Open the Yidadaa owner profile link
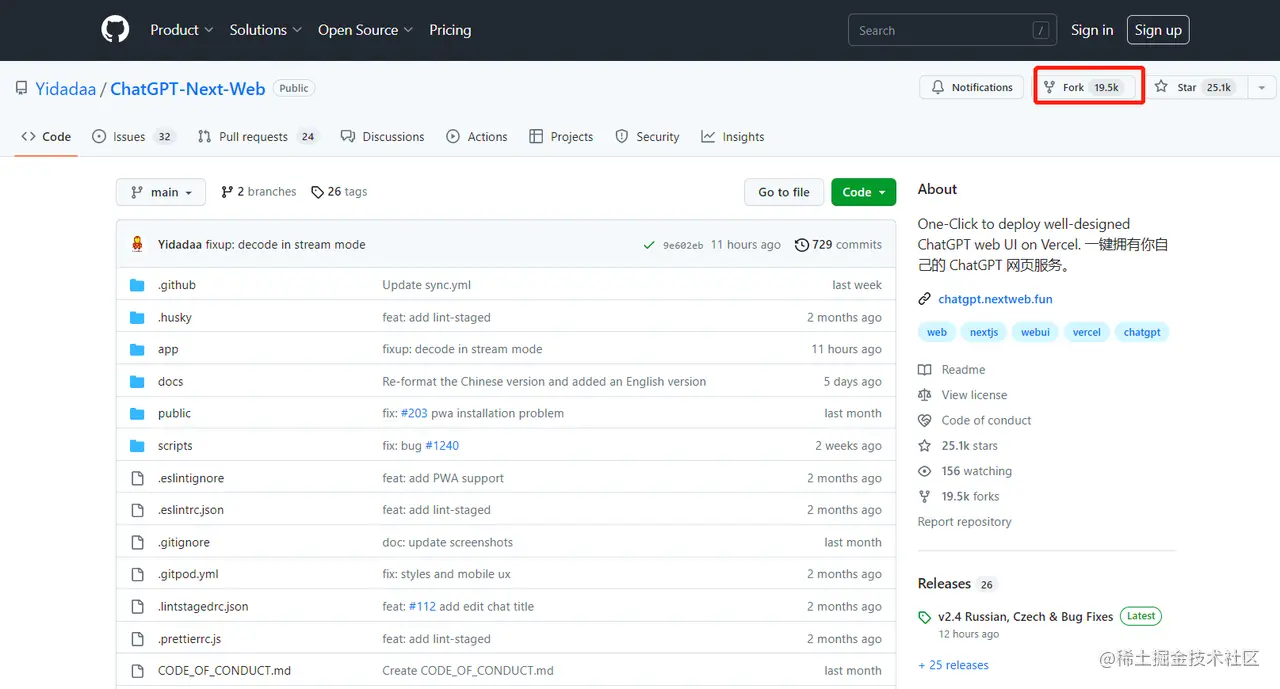 66,89
